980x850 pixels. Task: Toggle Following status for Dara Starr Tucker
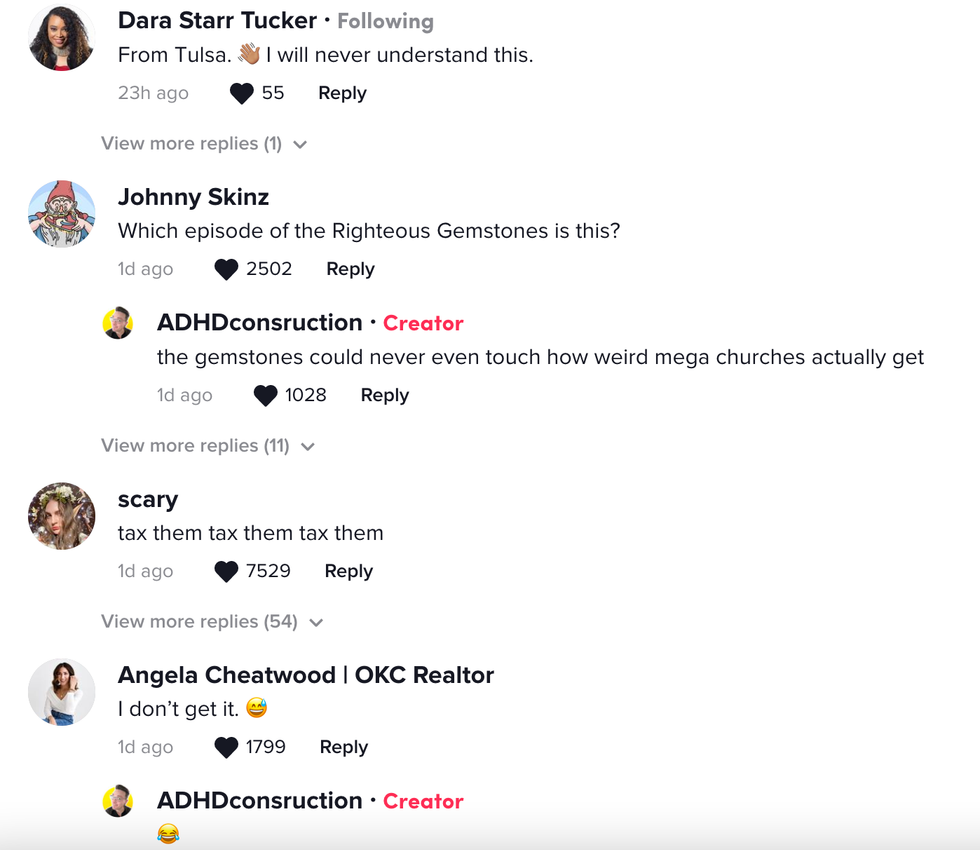[x=385, y=20]
